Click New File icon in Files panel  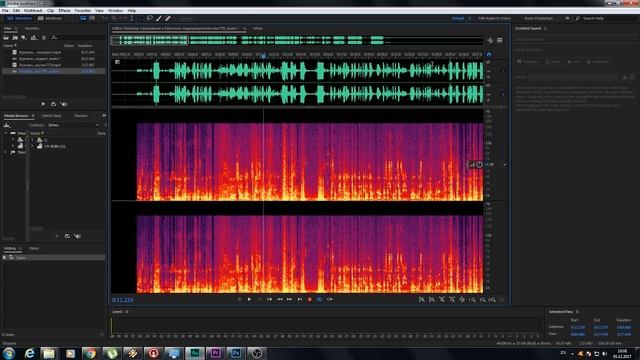pyautogui.click(x=24, y=38)
